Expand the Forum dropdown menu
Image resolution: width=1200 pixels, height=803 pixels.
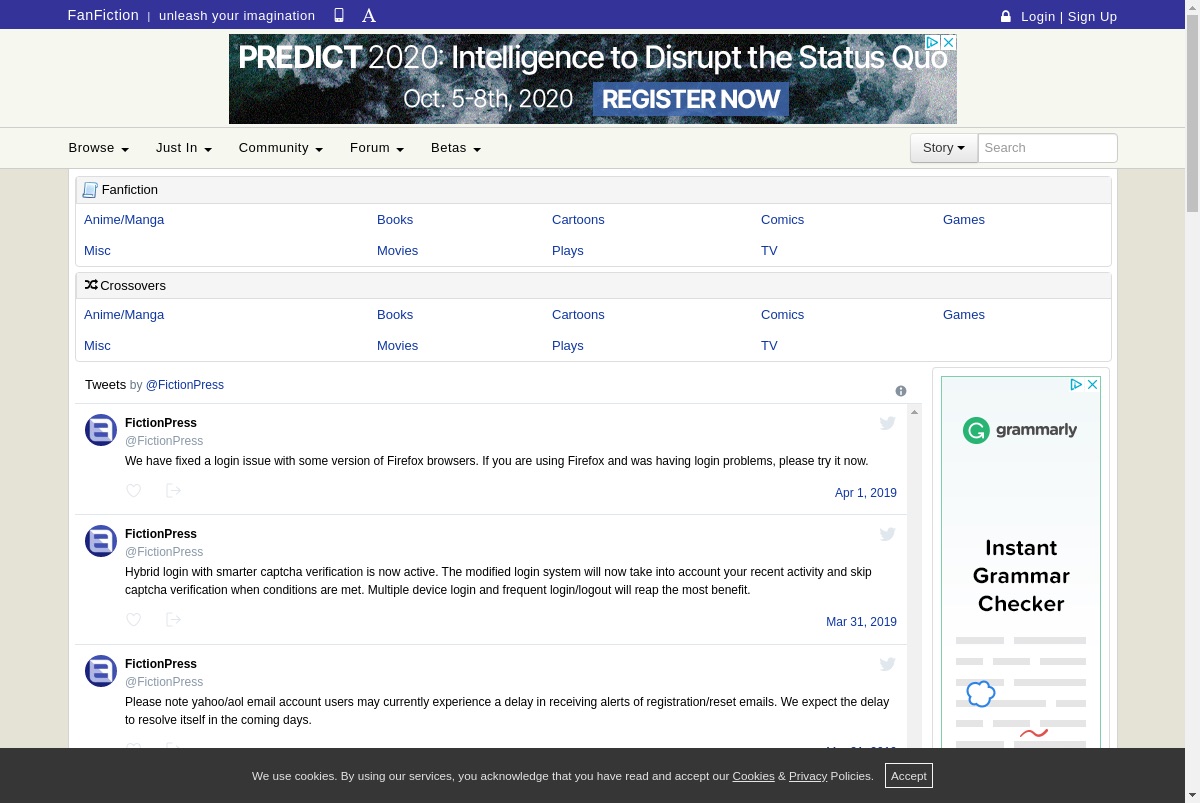pyautogui.click(x=377, y=148)
